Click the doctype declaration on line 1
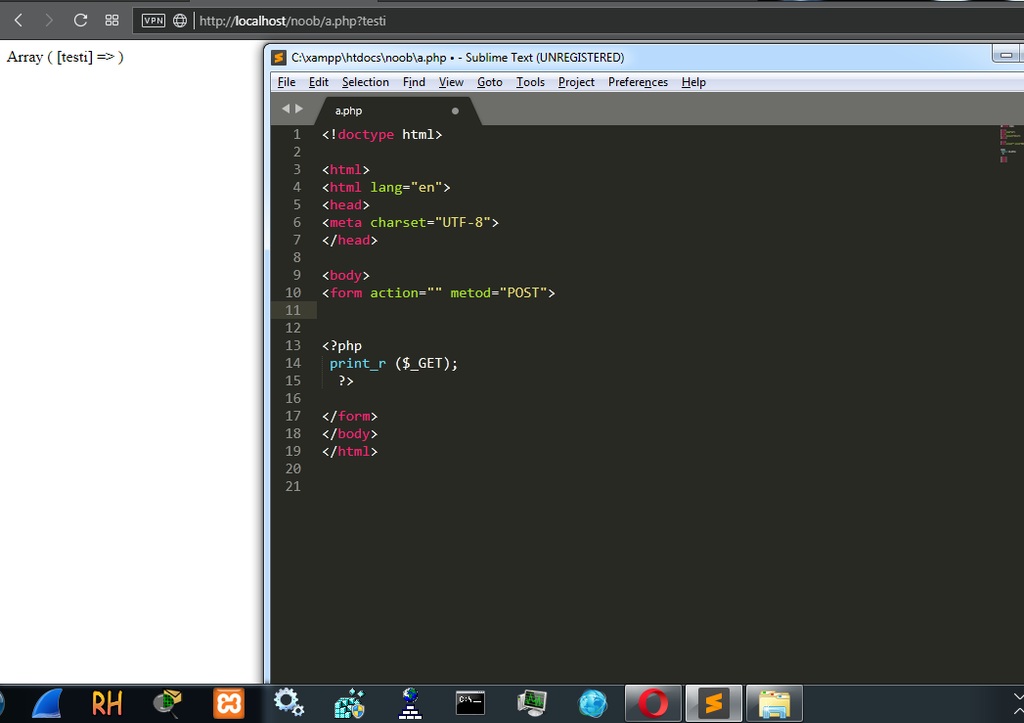The width and height of the screenshot is (1024, 723). pyautogui.click(x=381, y=135)
